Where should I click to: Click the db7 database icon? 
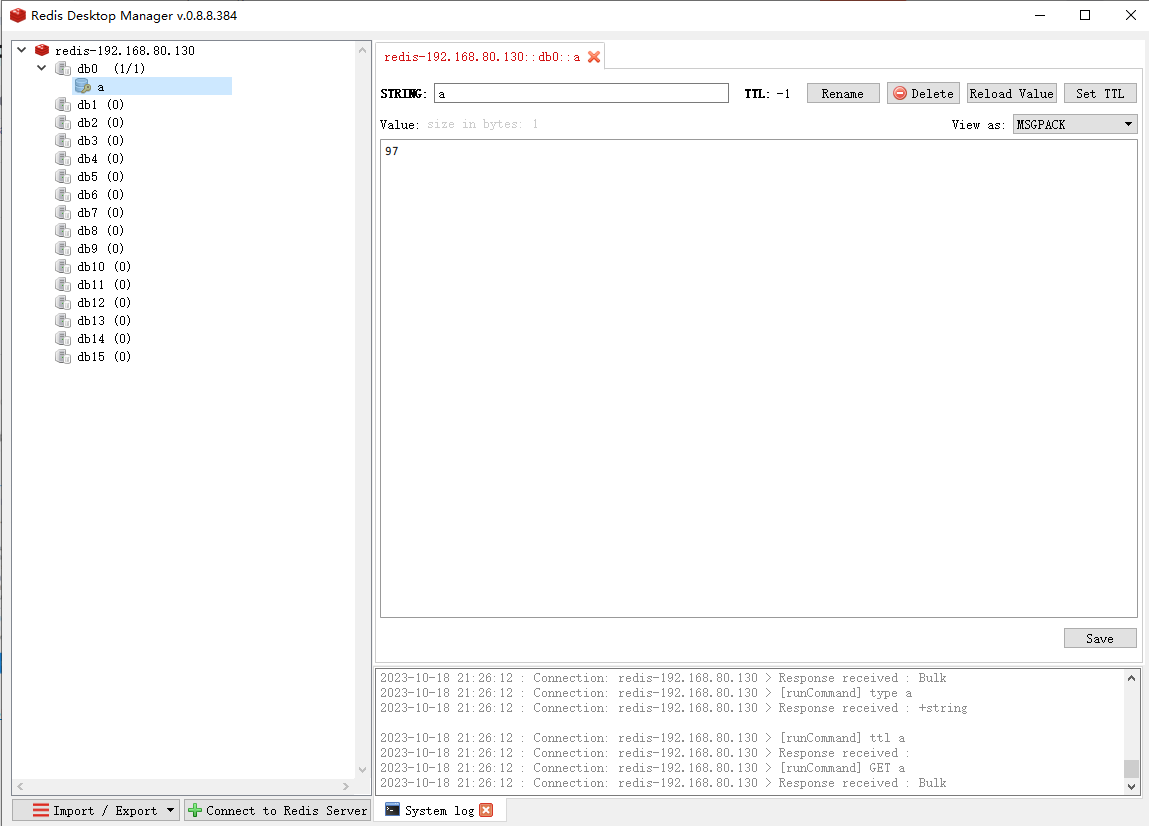click(x=63, y=212)
